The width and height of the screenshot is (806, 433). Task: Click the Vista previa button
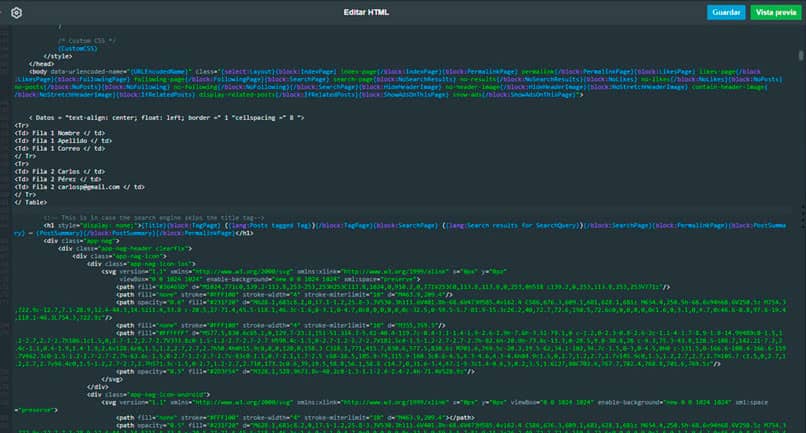[776, 12]
